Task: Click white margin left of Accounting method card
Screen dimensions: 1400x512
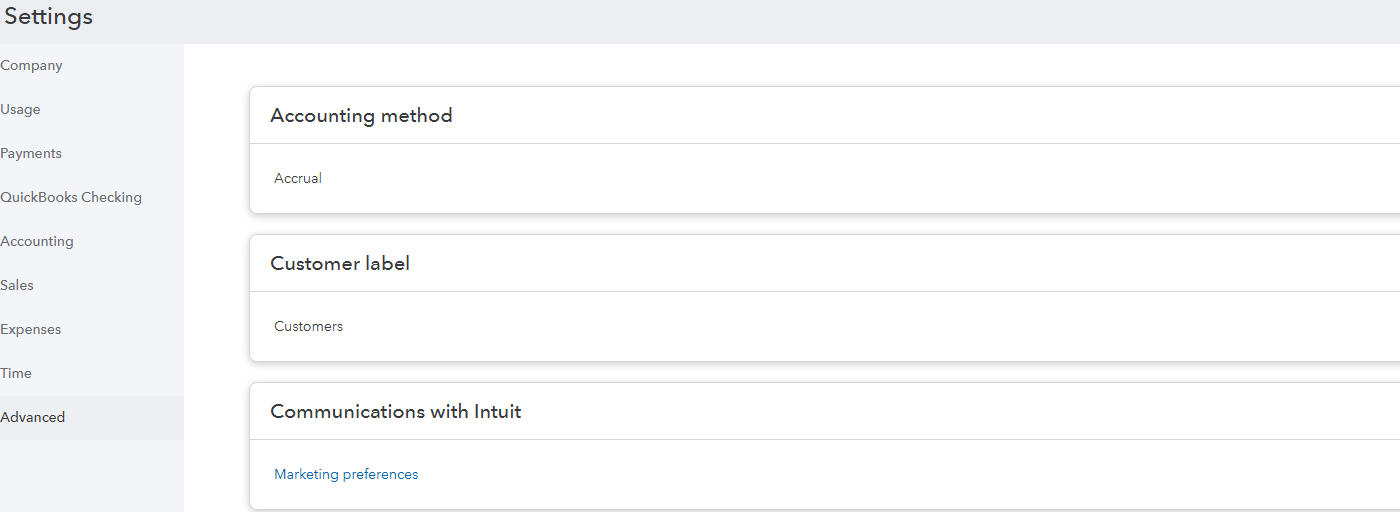Action: (x=216, y=150)
